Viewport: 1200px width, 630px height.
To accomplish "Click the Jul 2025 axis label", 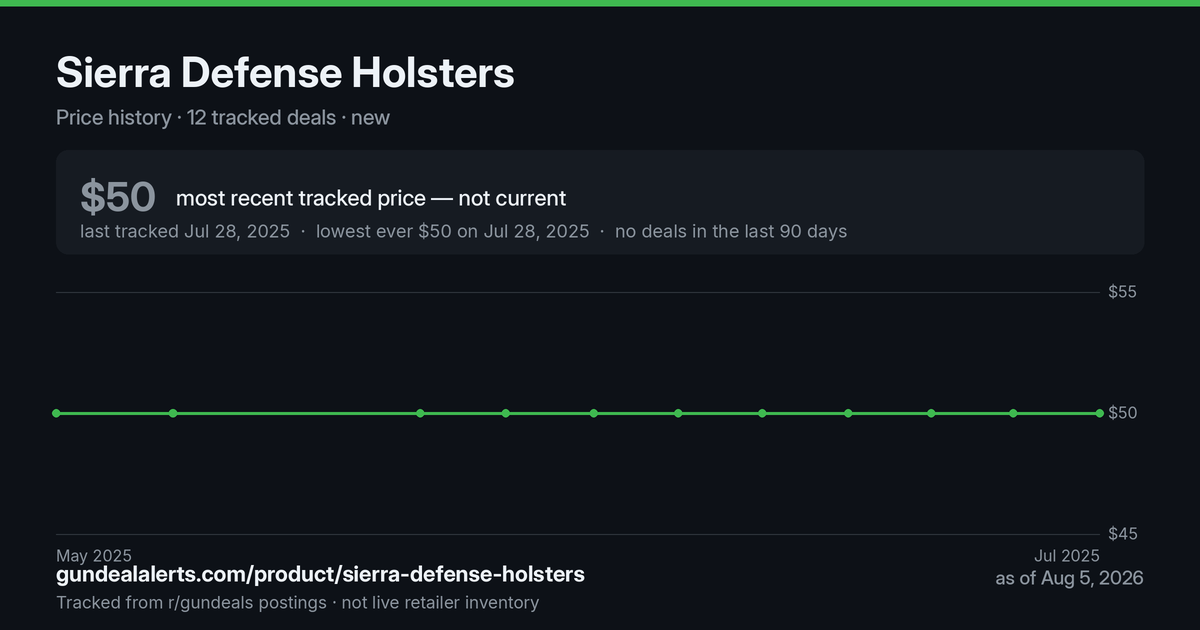I will tap(1067, 555).
